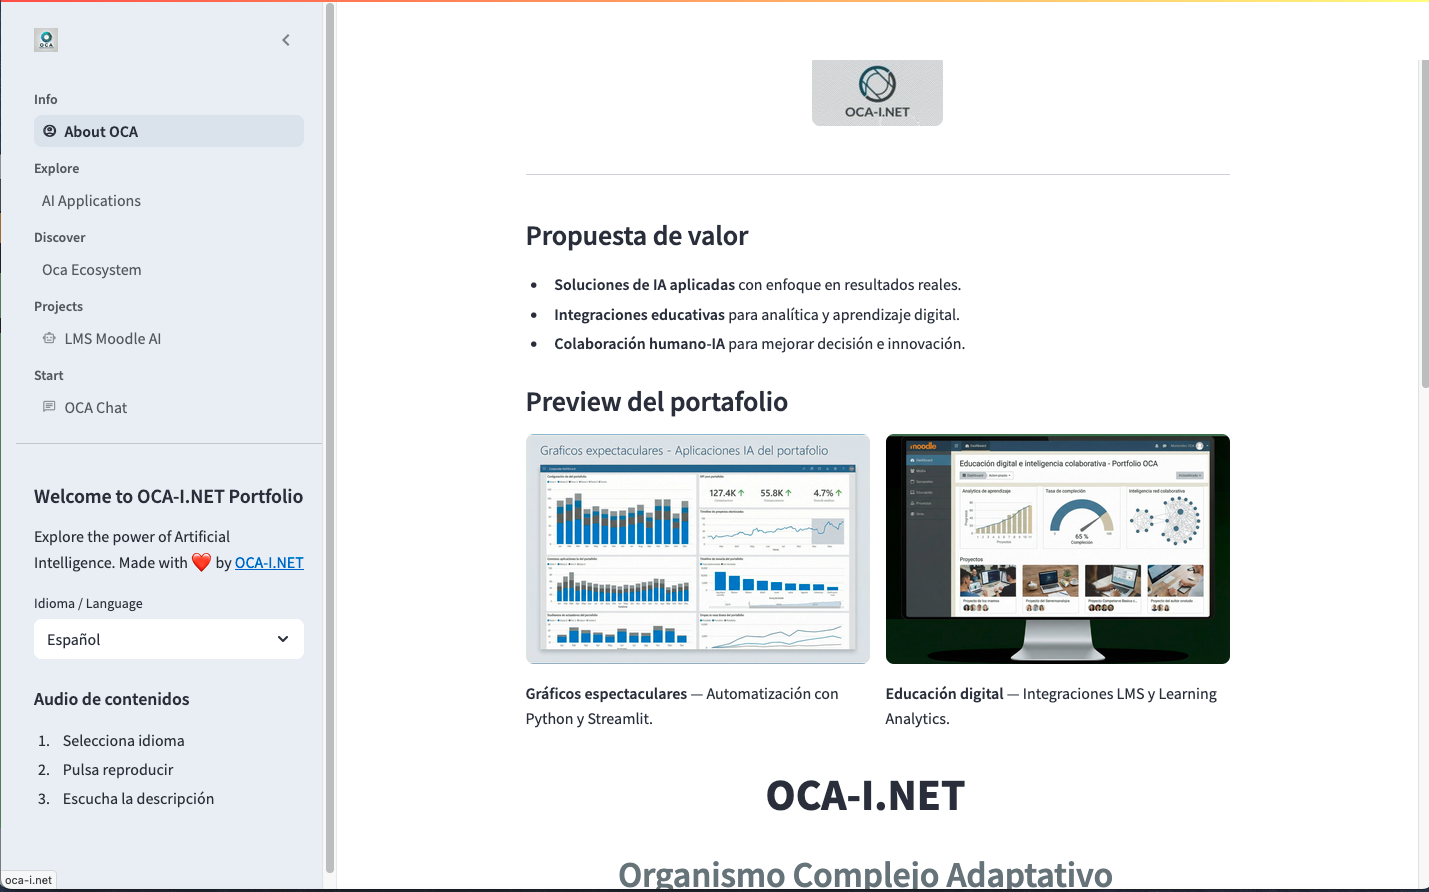Go to AI Applications page
Viewport: 1429px width, 892px height.
pyautogui.click(x=91, y=201)
